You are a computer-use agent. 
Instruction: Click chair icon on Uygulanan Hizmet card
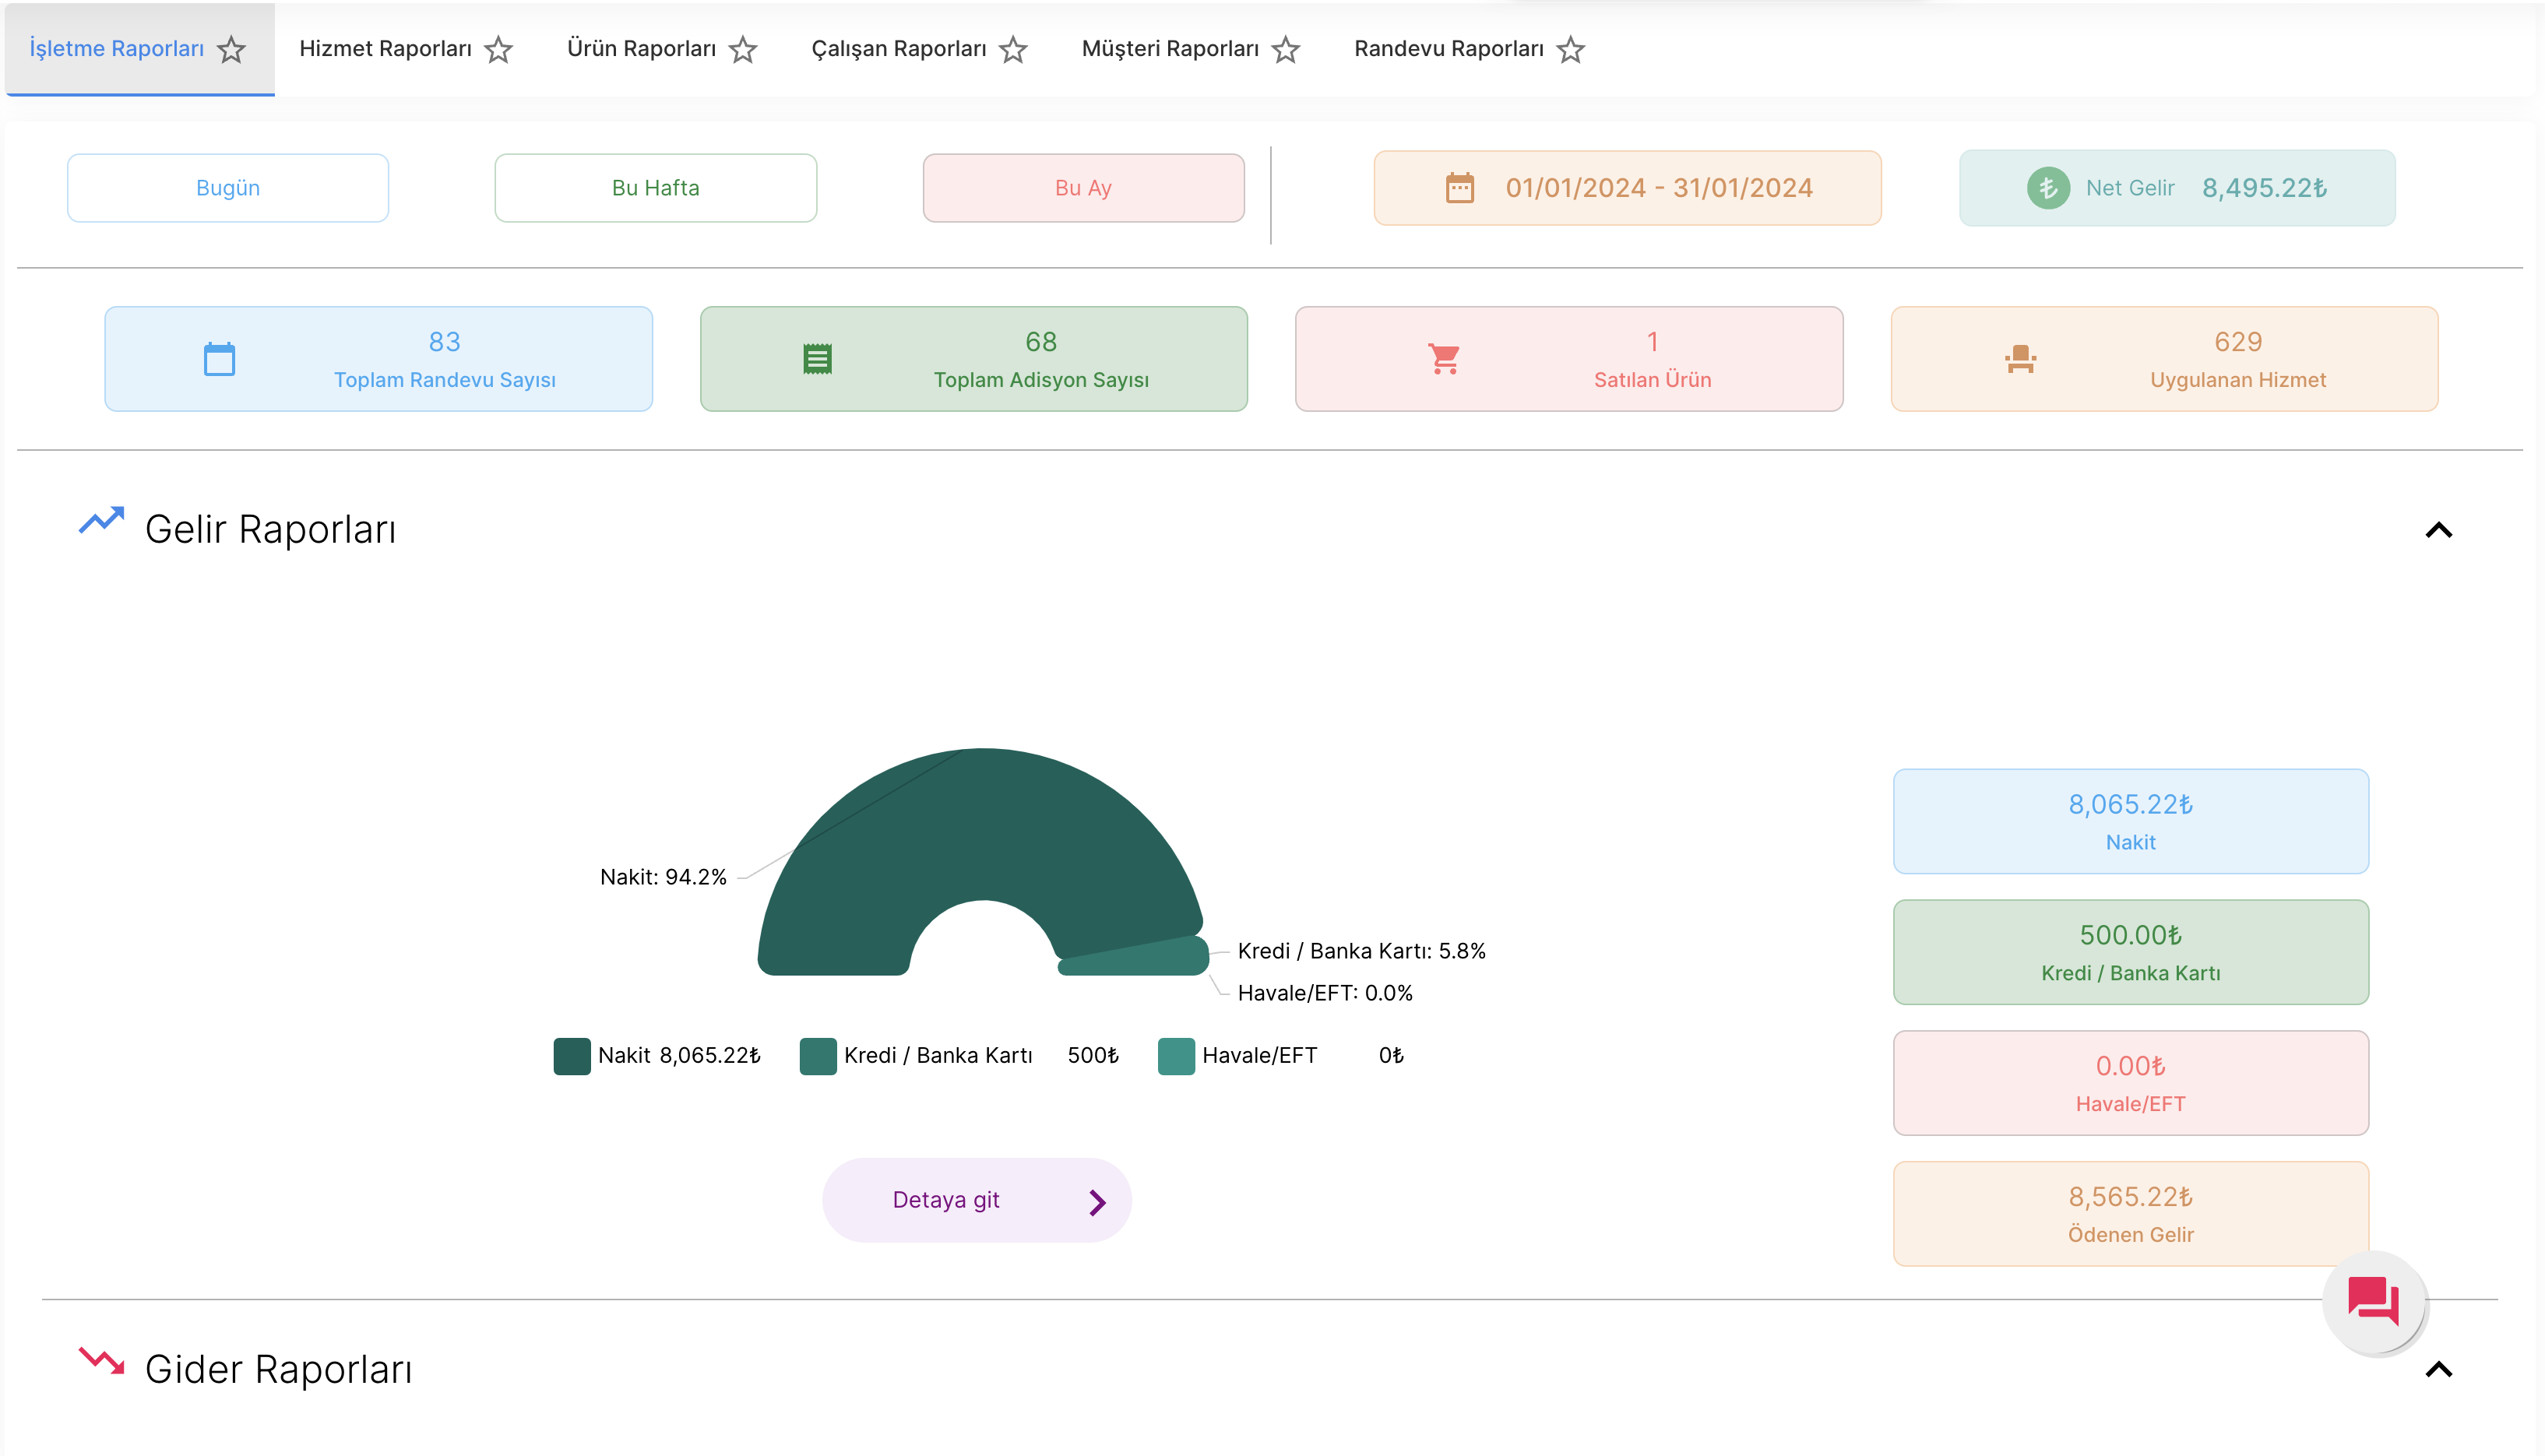[x=2020, y=359]
